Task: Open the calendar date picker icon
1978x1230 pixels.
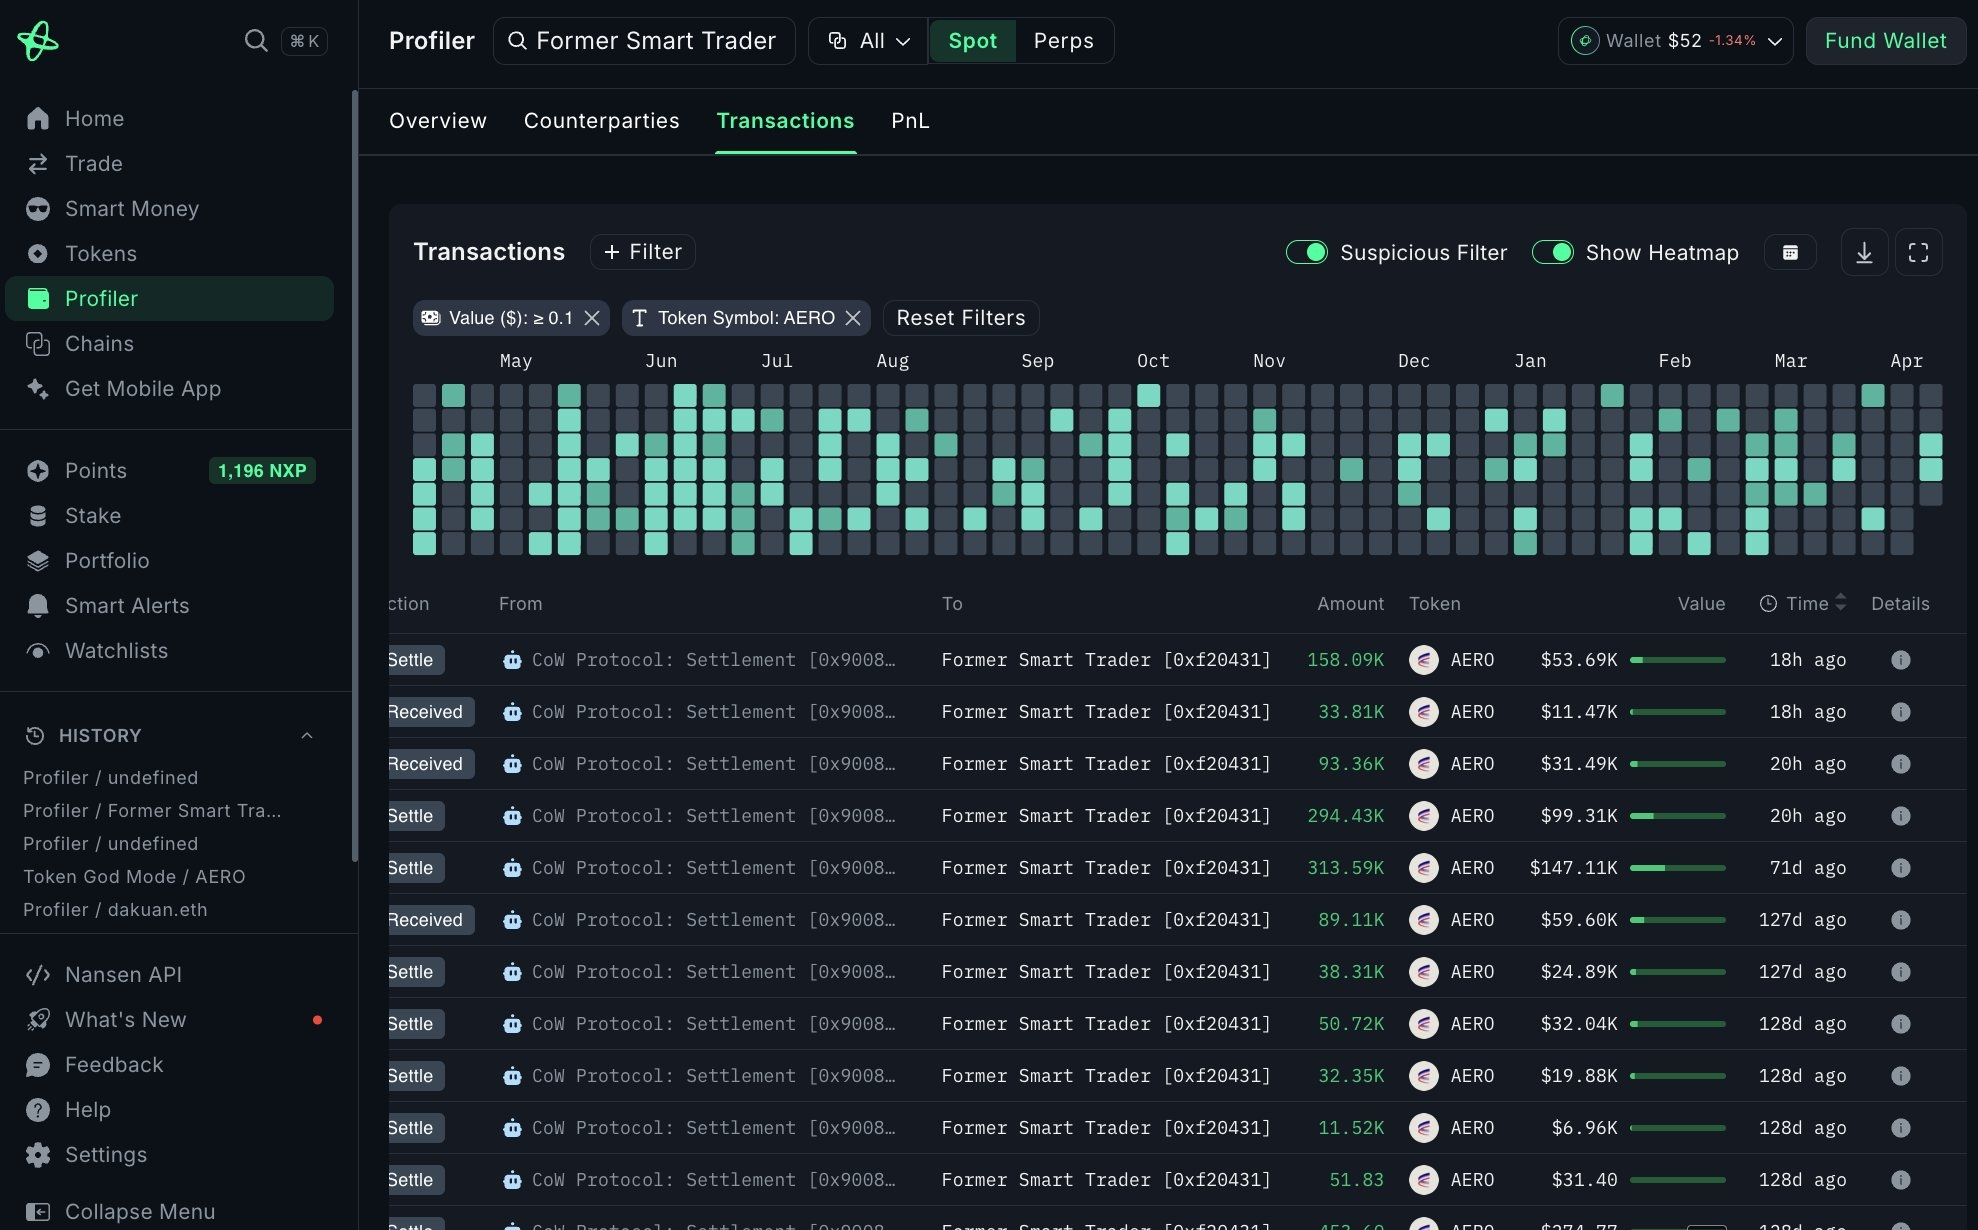Action: pos(1790,252)
